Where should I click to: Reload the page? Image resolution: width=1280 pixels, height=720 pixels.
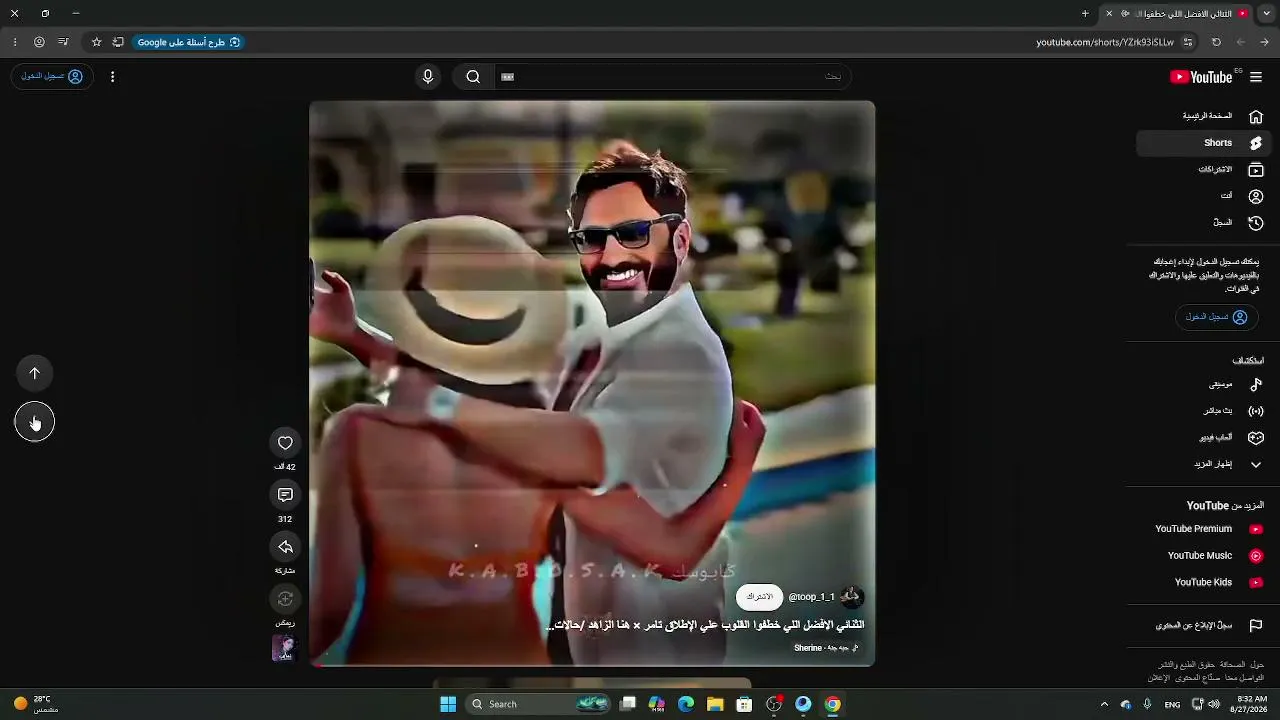click(x=1216, y=42)
